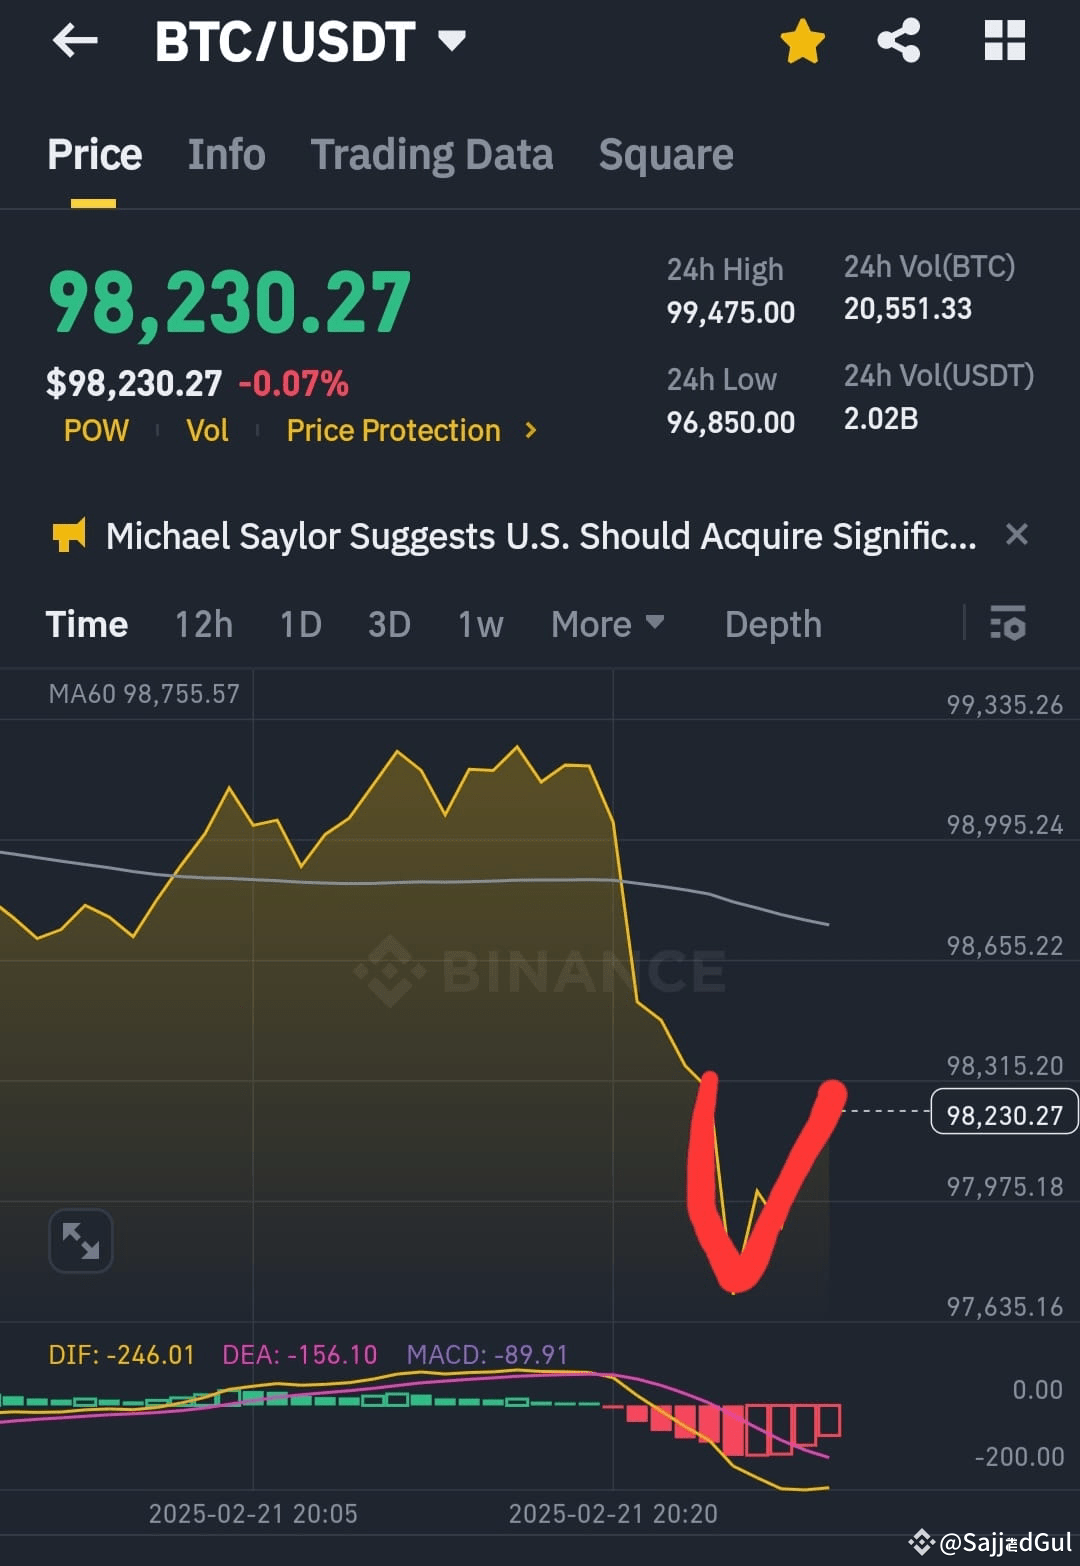The image size is (1080, 1566).
Task: Dismiss the Michael Saylor news banner
Action: (x=1017, y=535)
